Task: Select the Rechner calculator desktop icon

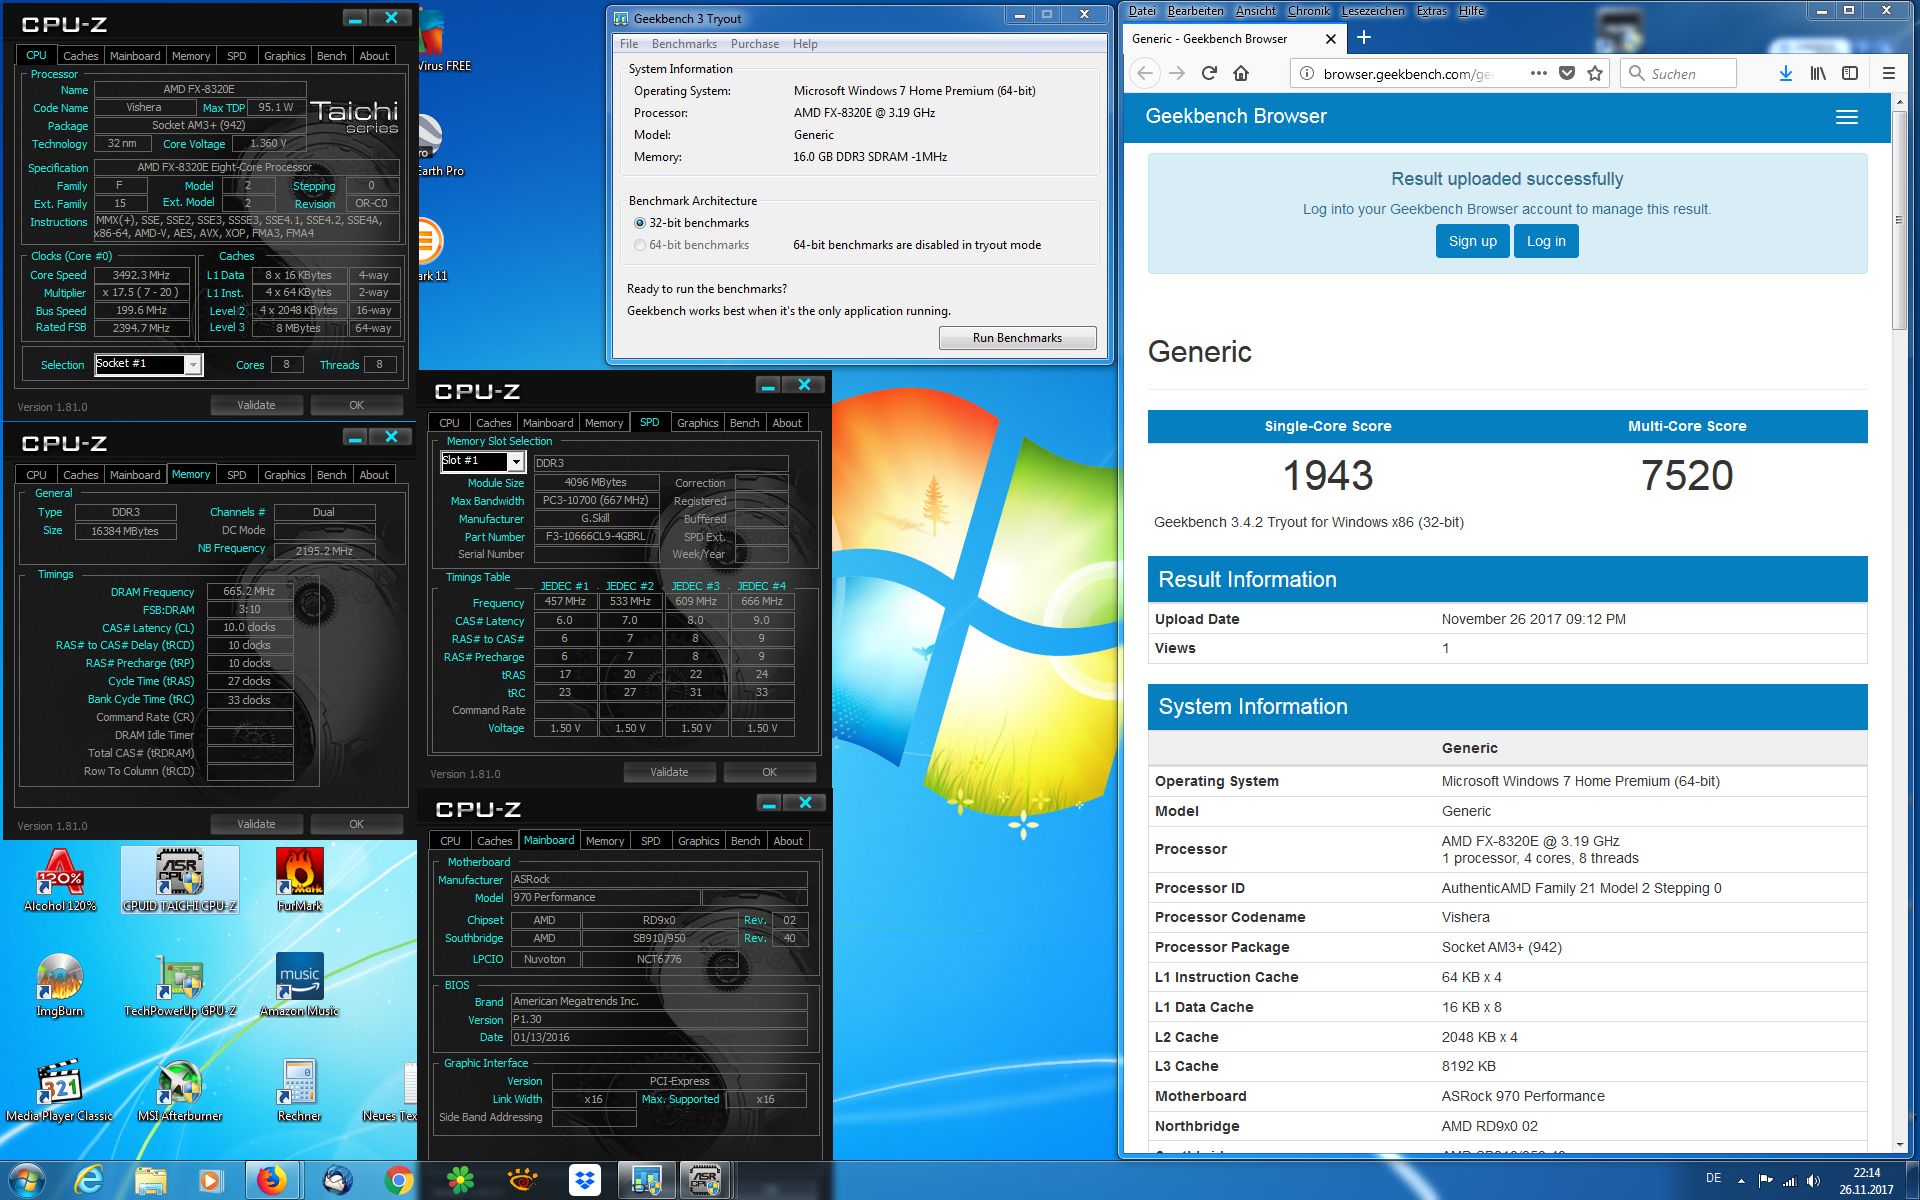Action: pos(300,1090)
